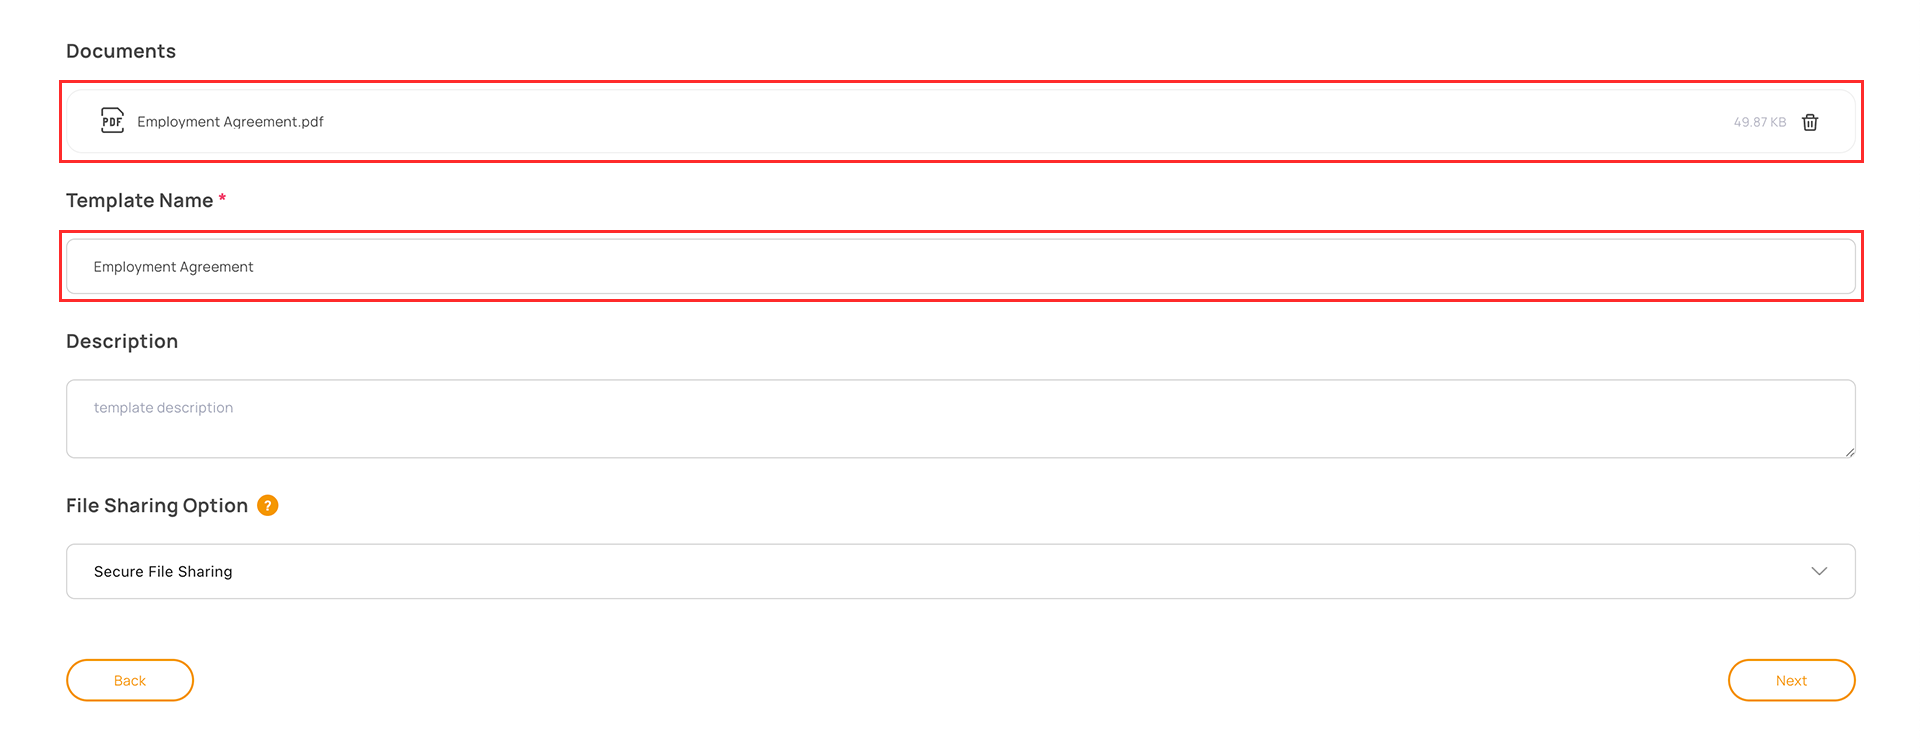Click the Description field label
1920x750 pixels.
pos(122,341)
